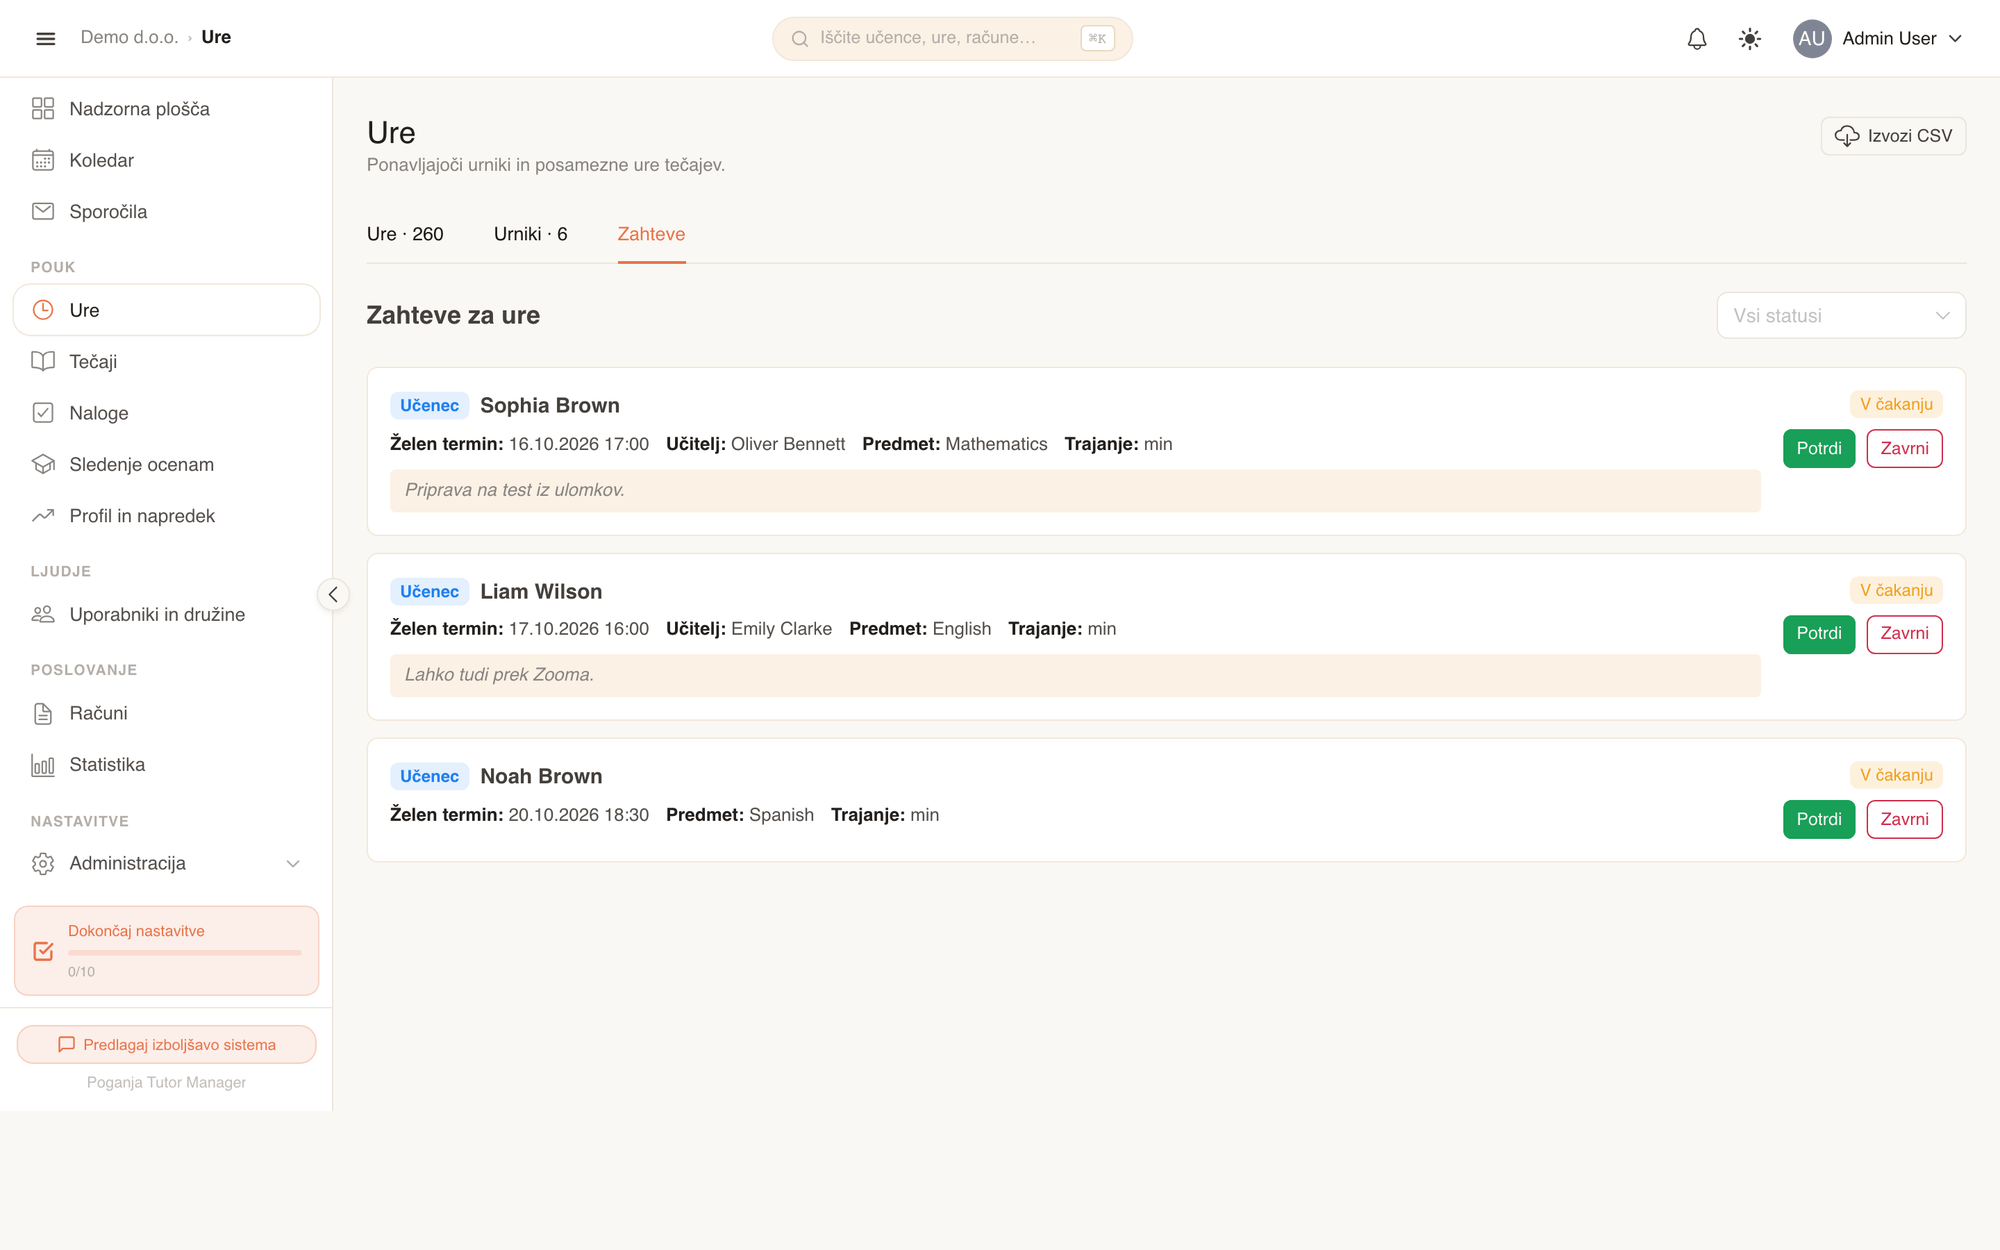The image size is (2000, 1250).
Task: Click the Dokončaj nastavitve progress bar
Action: tap(184, 953)
